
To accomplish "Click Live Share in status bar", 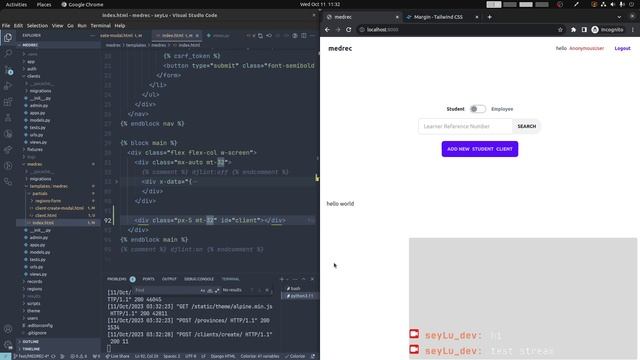I will [117, 356].
